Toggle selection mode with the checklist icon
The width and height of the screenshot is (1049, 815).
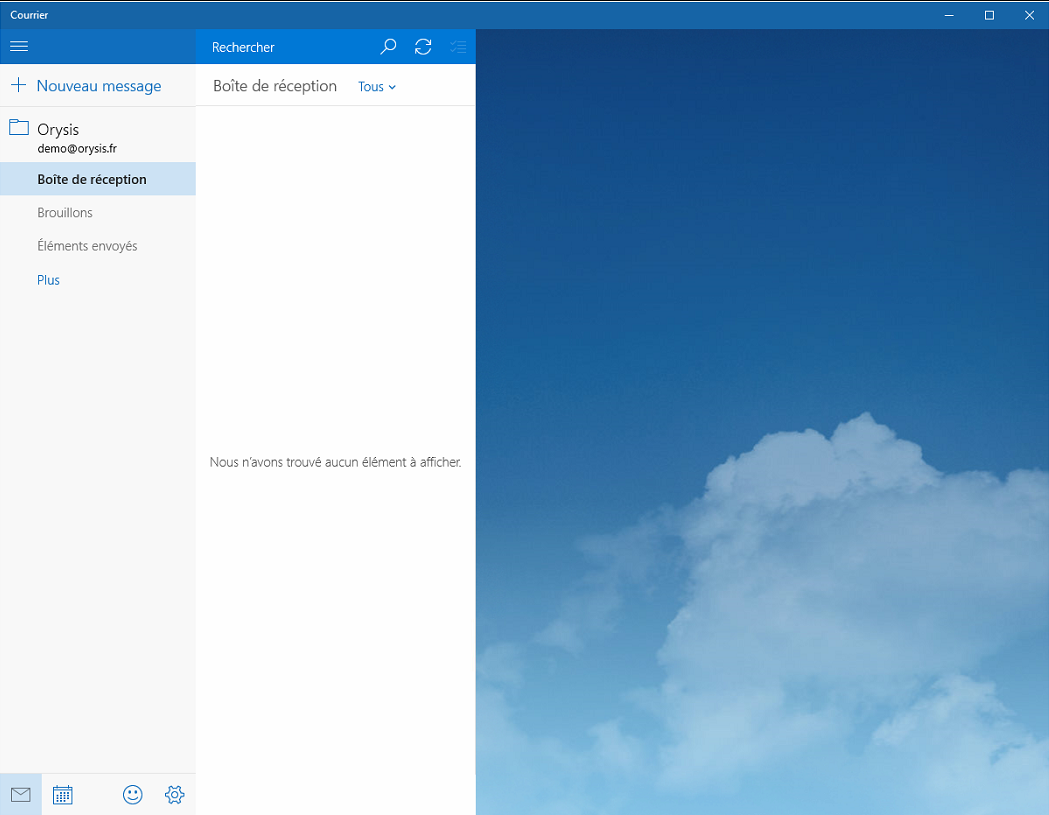point(458,46)
